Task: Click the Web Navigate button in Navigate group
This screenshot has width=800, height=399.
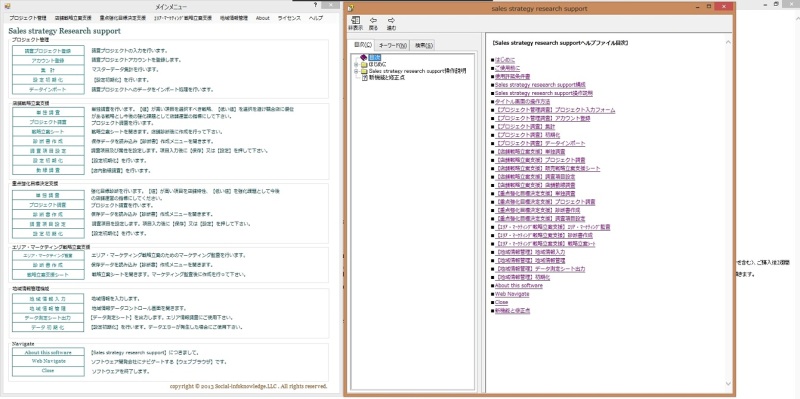Action: (48, 361)
